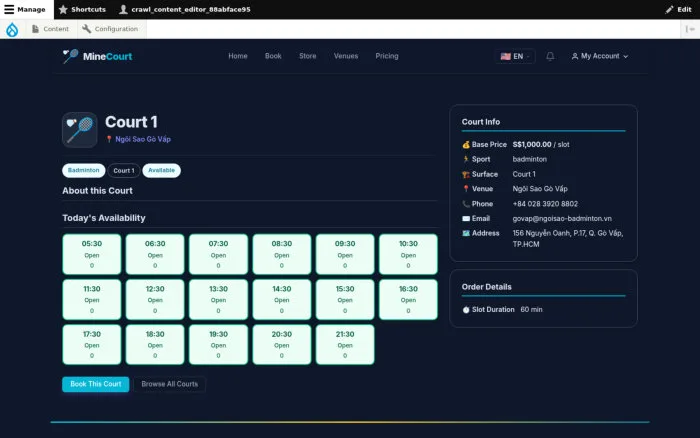Image resolution: width=700 pixels, height=438 pixels.
Task: Open the EN language dropdown
Action: click(515, 56)
